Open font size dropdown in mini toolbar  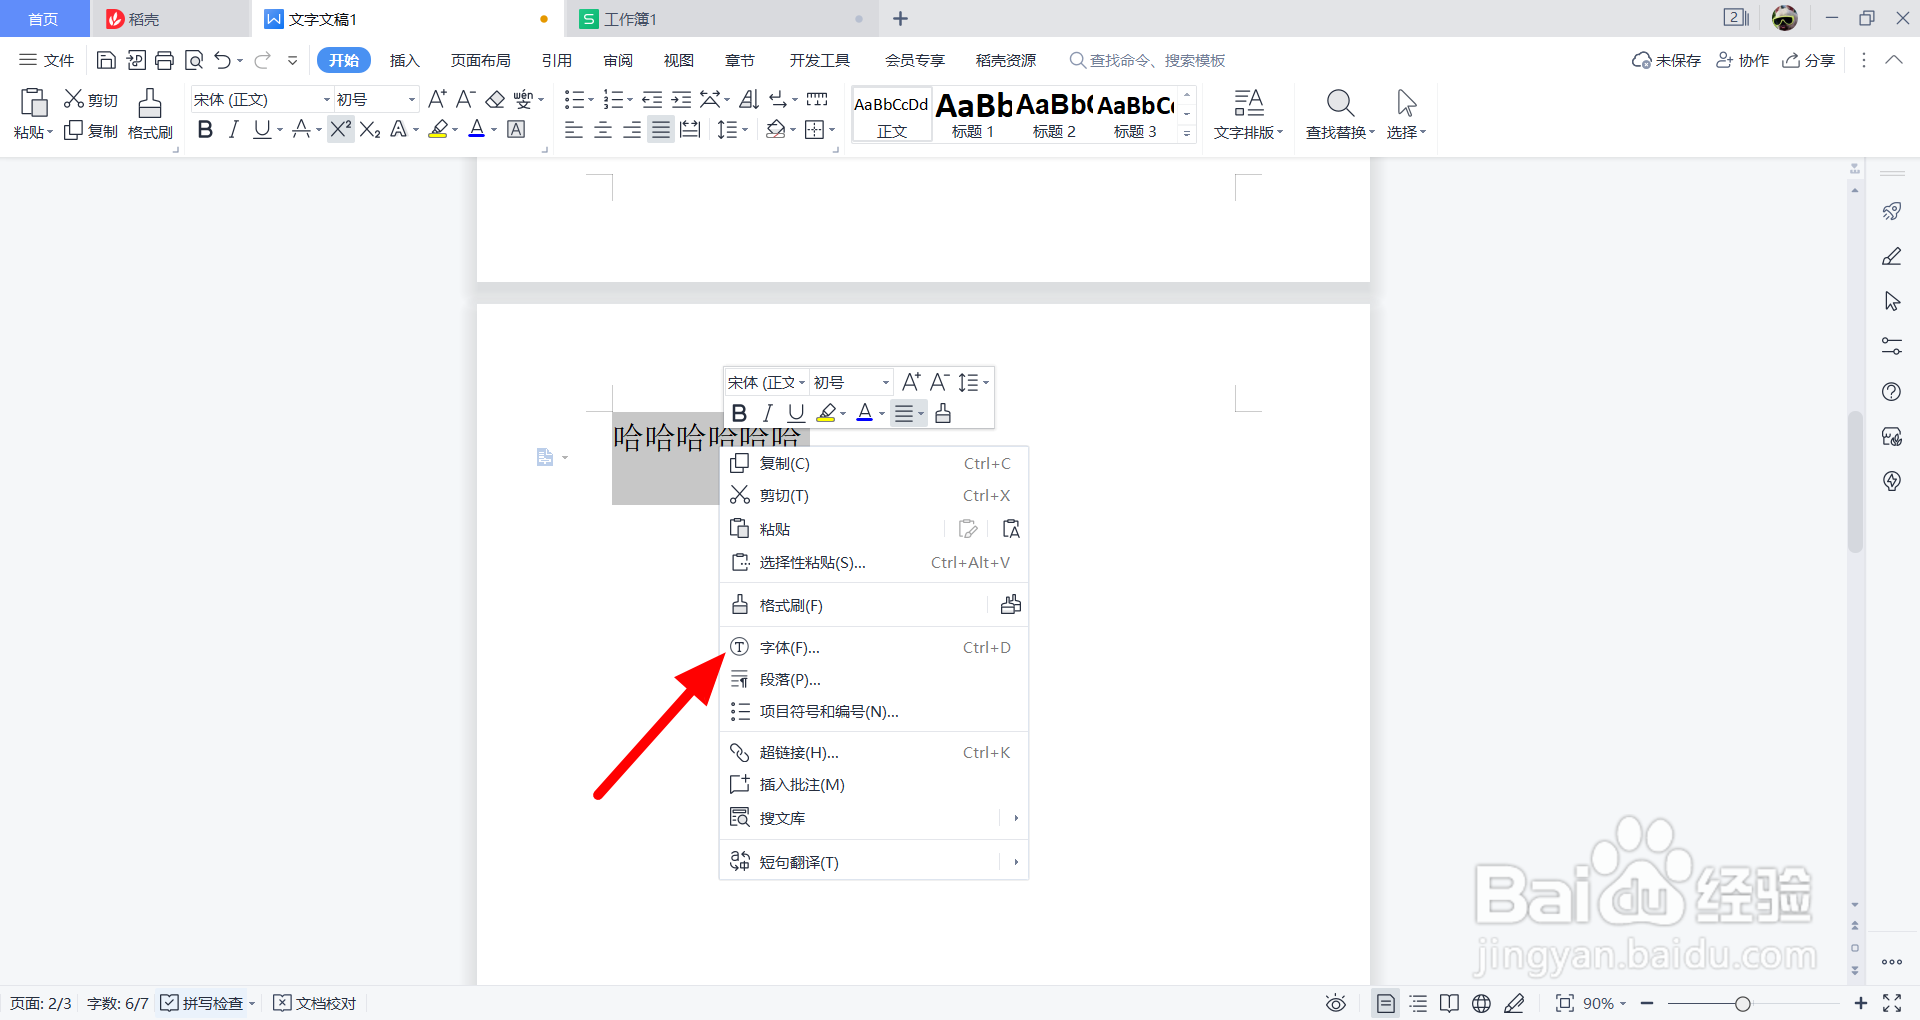(886, 383)
